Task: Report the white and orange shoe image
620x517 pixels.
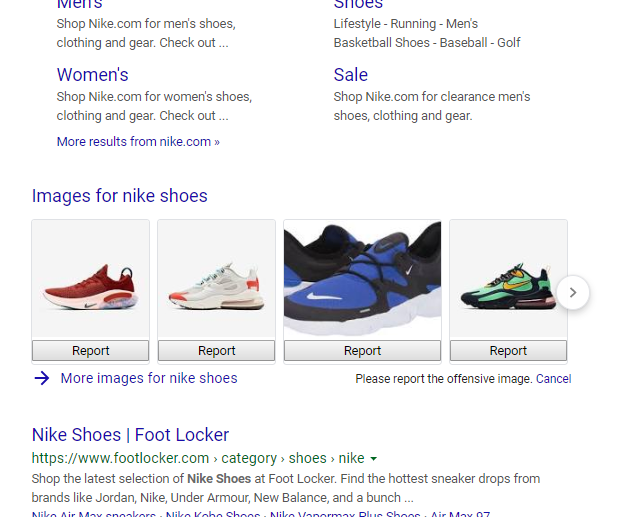Action: pyautogui.click(x=216, y=351)
